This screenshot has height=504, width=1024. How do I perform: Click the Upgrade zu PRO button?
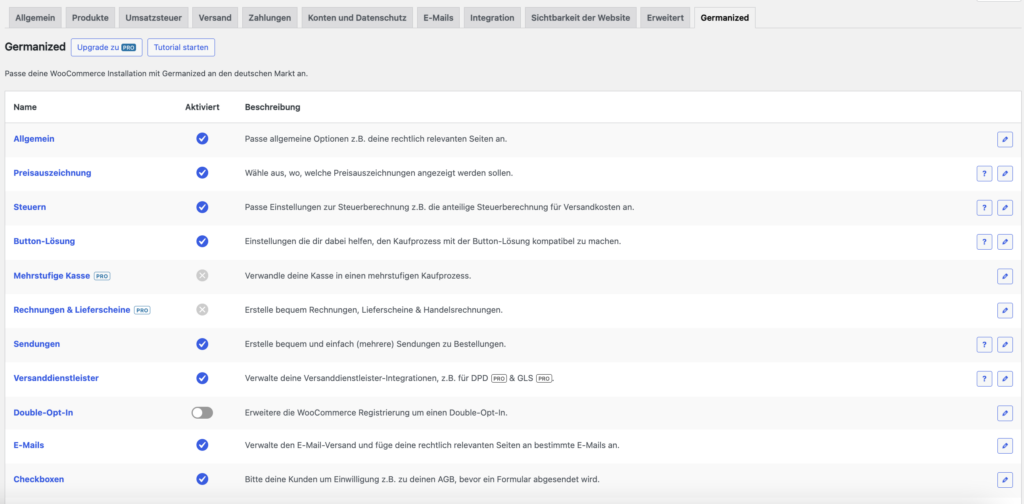pos(106,48)
